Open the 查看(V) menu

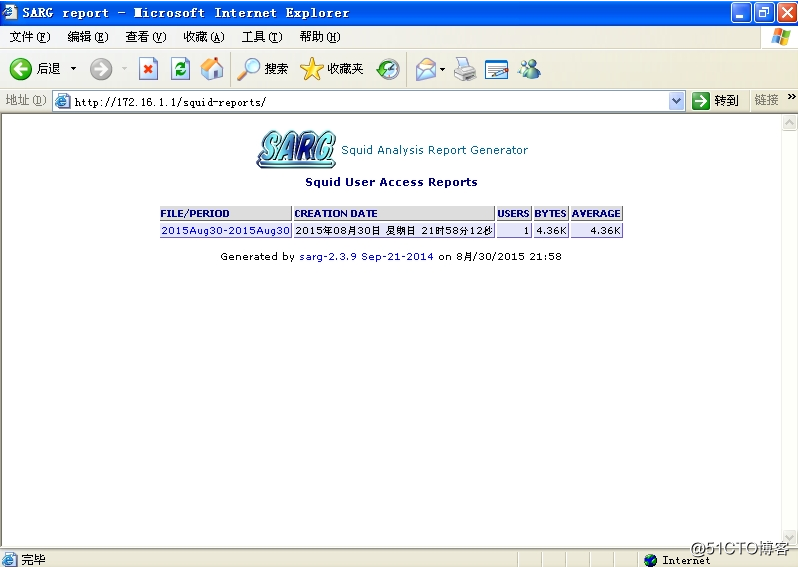[146, 37]
